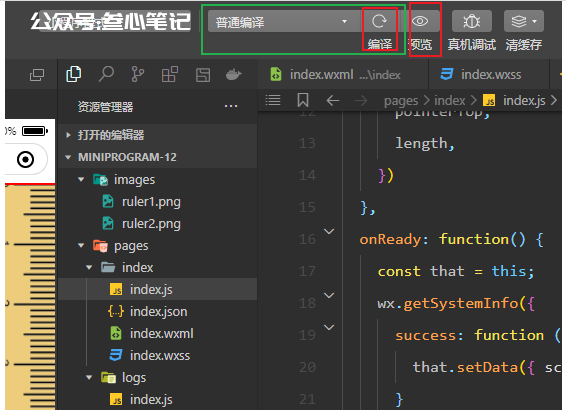Click the clear cache layers icon
The width and height of the screenshot is (566, 412).
(519, 21)
